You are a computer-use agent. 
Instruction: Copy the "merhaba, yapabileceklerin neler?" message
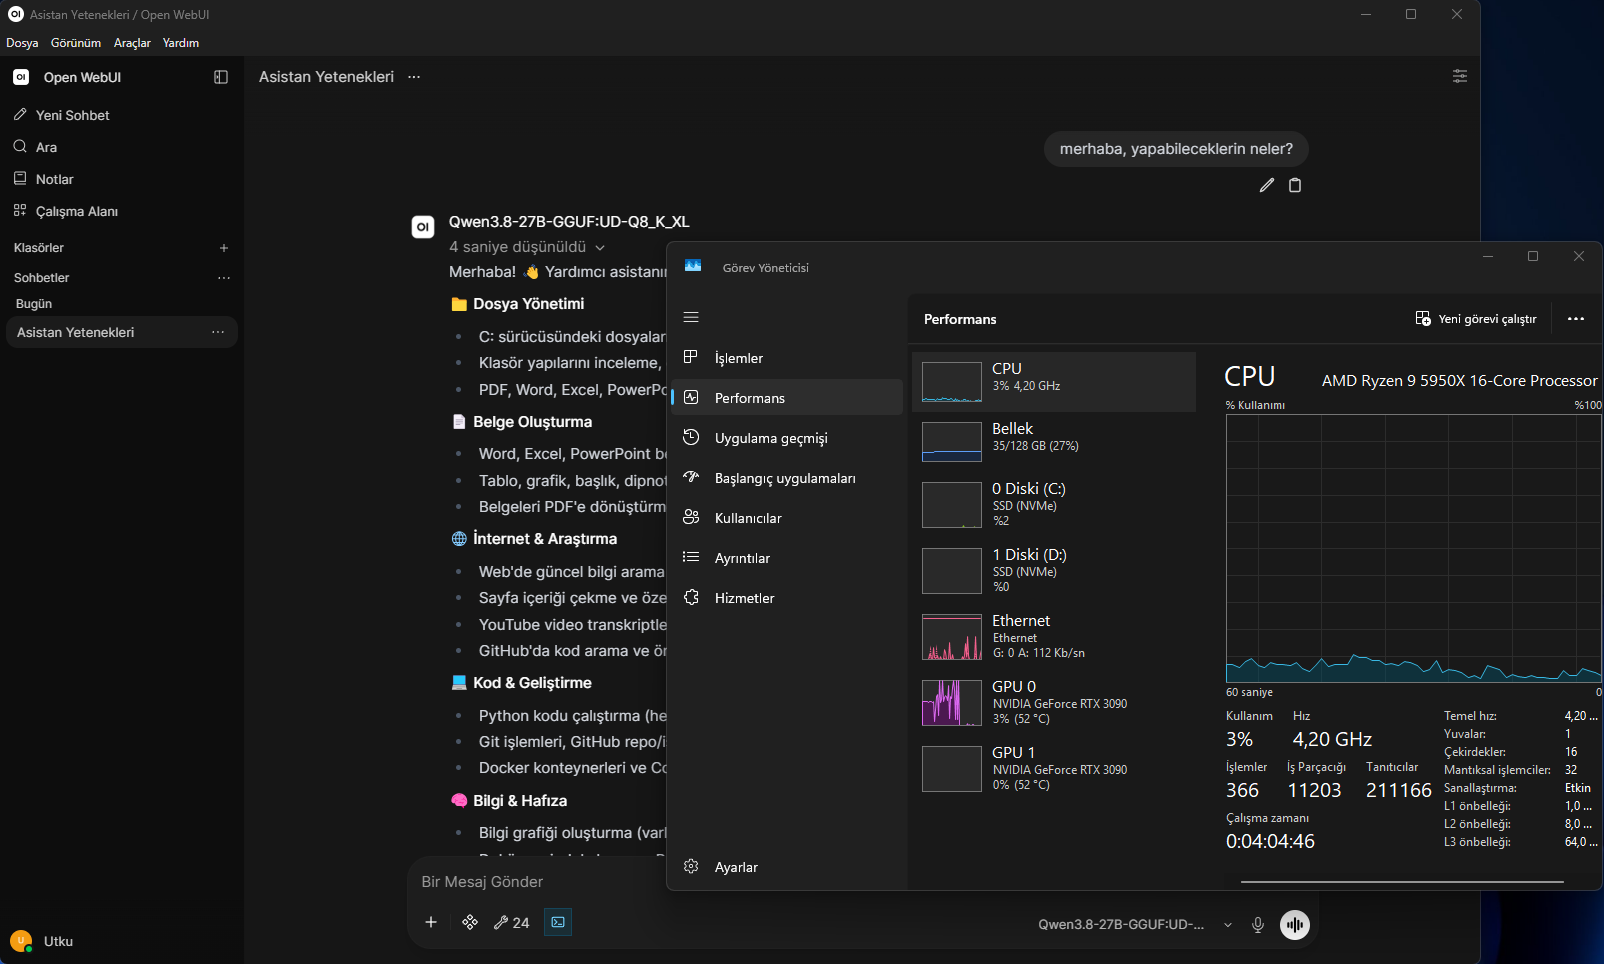click(1295, 185)
